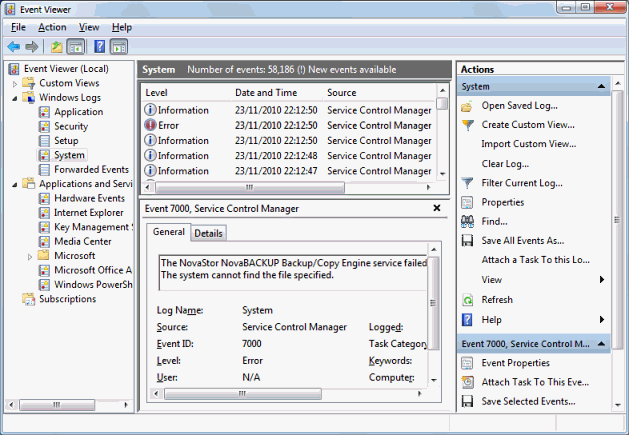The height and width of the screenshot is (435, 629).
Task: Click the green Refresh icon
Action: point(468,300)
